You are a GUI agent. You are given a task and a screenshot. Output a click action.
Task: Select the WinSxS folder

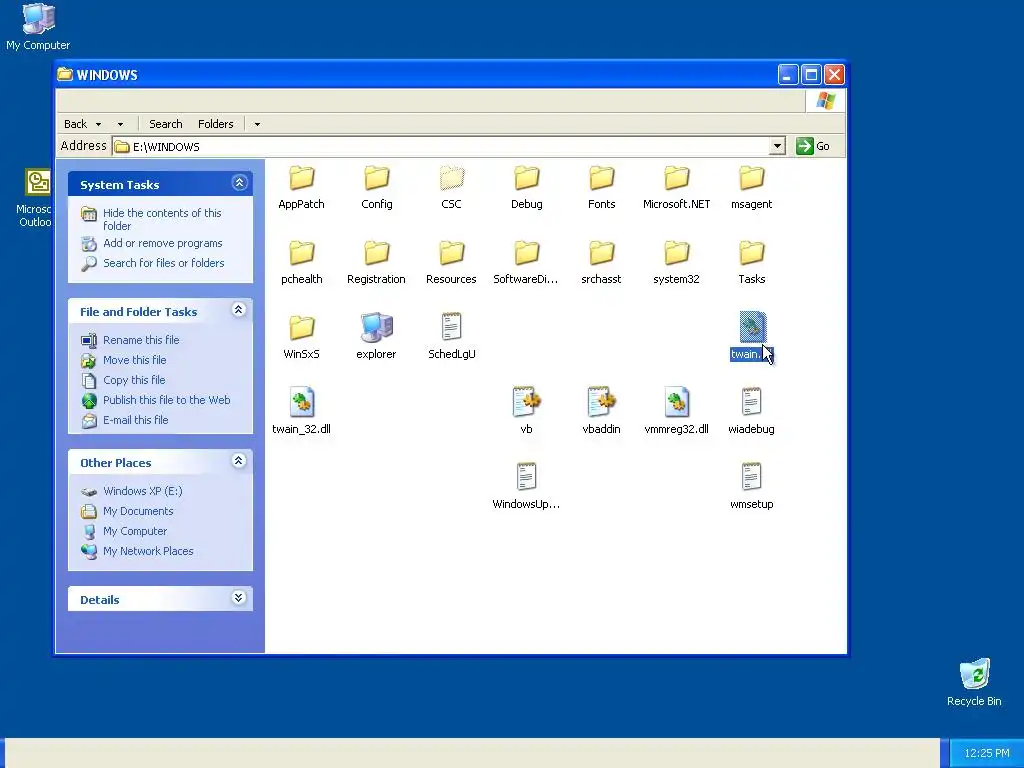(x=301, y=337)
